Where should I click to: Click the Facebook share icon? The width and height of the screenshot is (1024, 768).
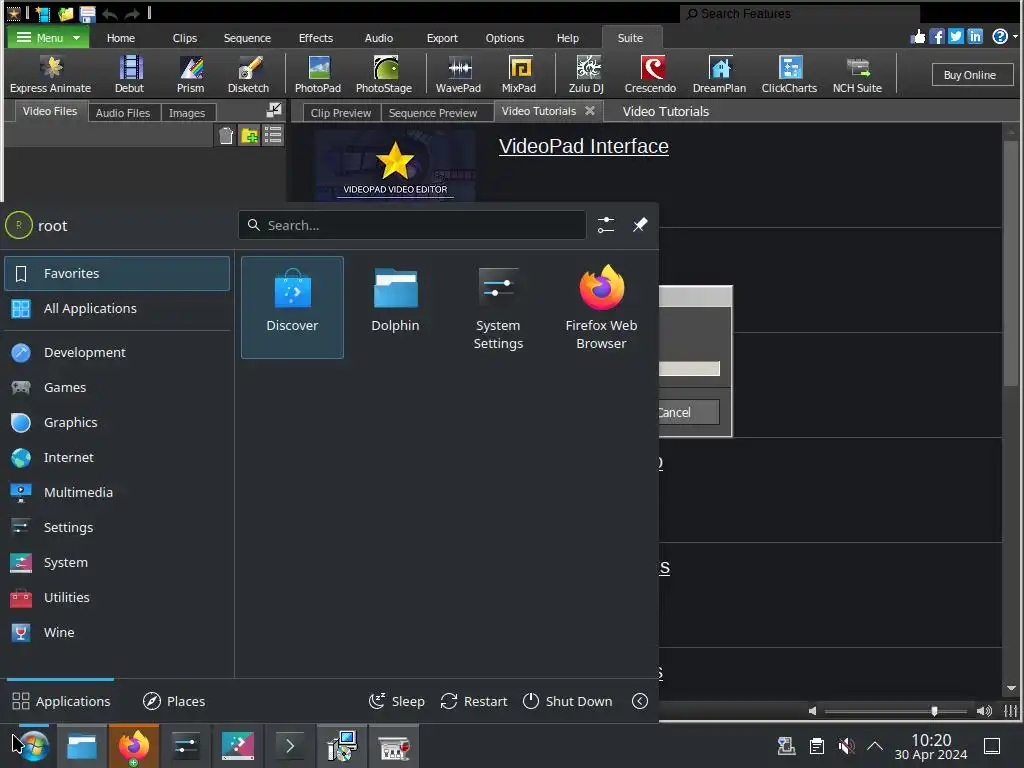point(936,37)
